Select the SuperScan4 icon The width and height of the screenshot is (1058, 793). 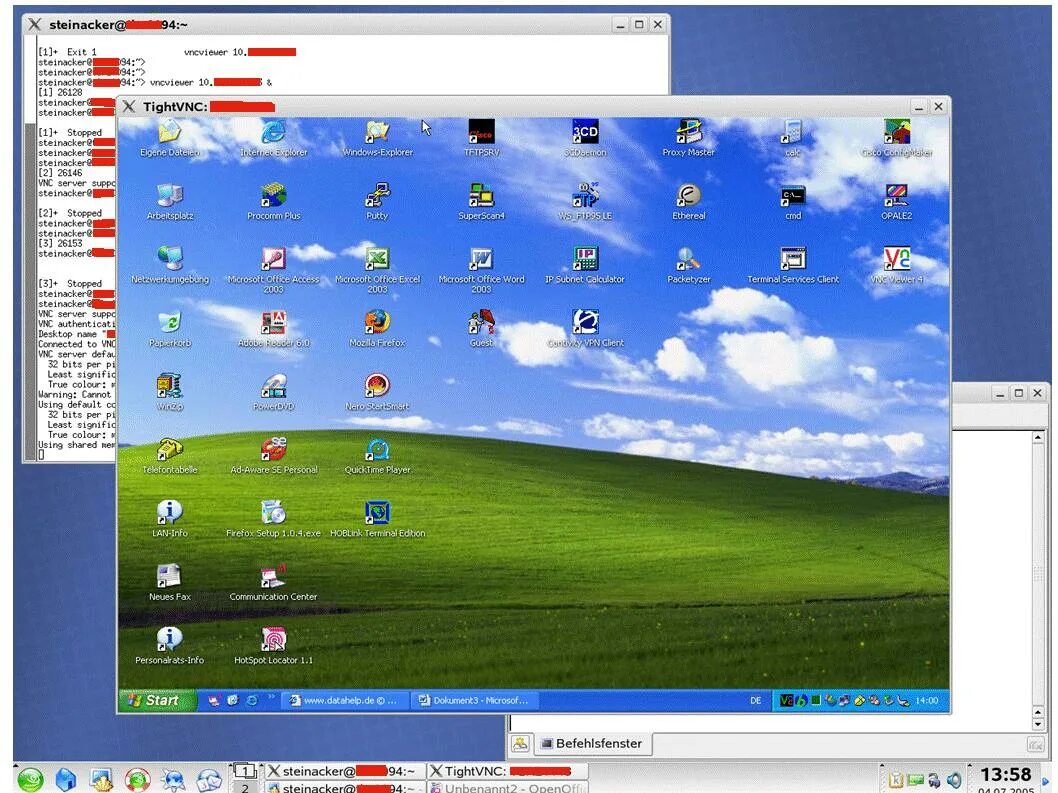481,196
